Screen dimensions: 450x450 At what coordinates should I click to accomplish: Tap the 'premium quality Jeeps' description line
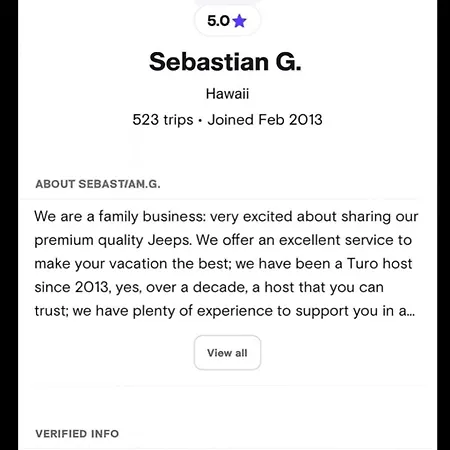(x=223, y=240)
